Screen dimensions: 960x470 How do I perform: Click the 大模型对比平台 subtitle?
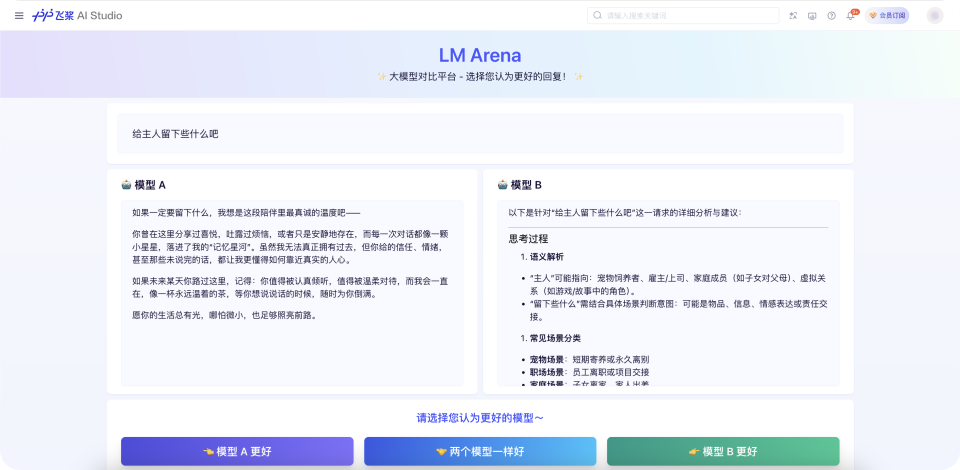480,76
